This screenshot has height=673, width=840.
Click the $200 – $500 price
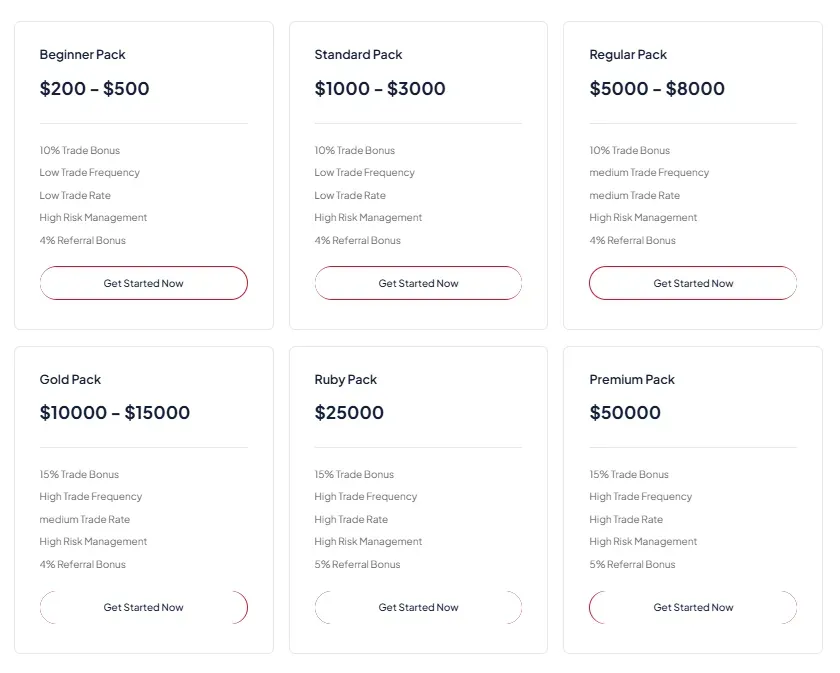click(x=95, y=89)
